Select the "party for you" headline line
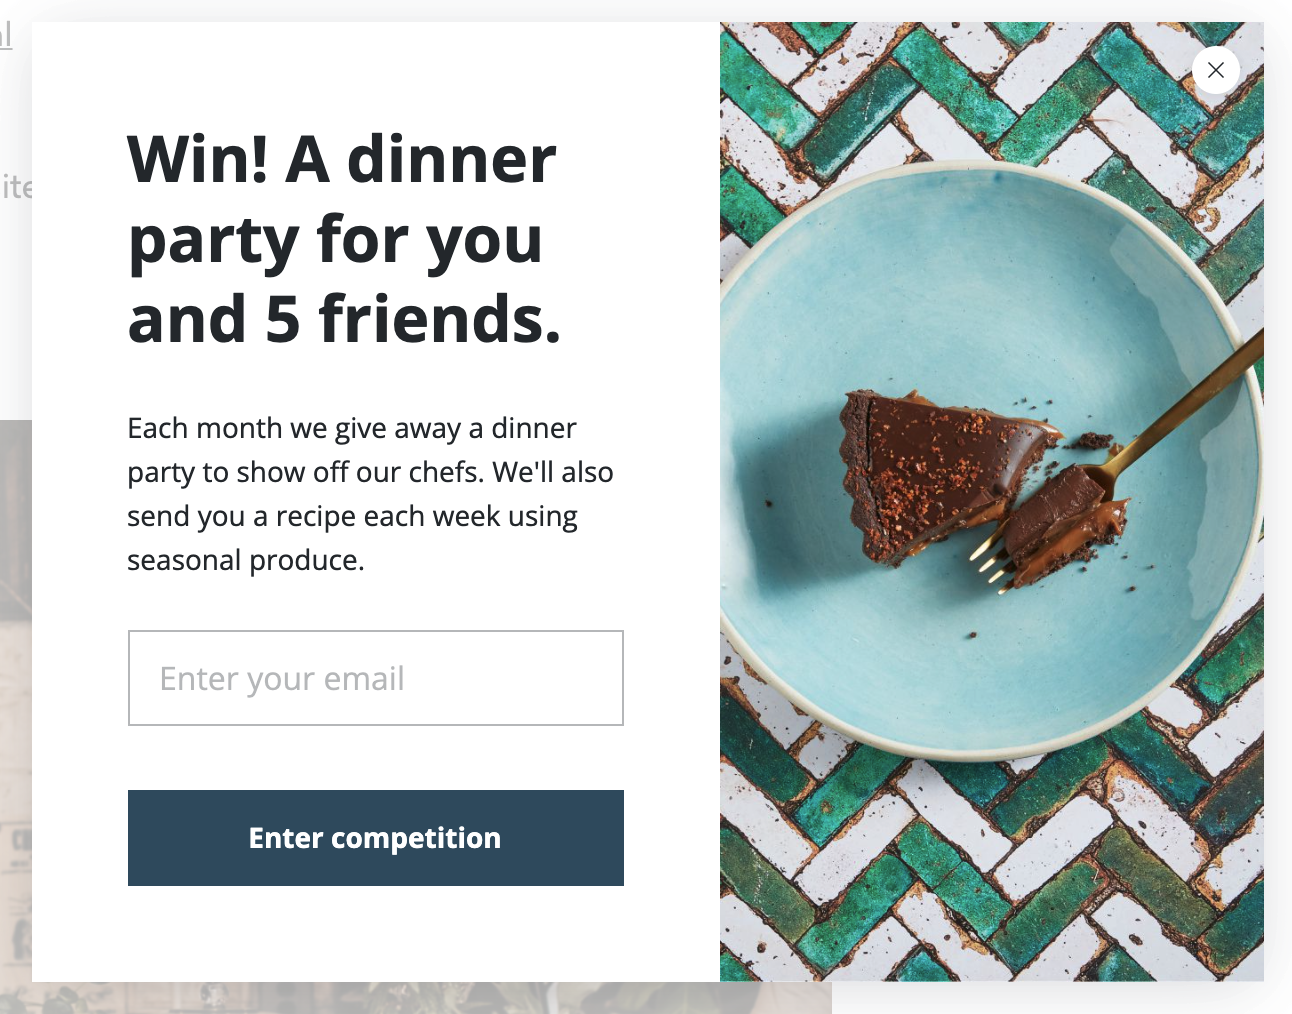 335,240
